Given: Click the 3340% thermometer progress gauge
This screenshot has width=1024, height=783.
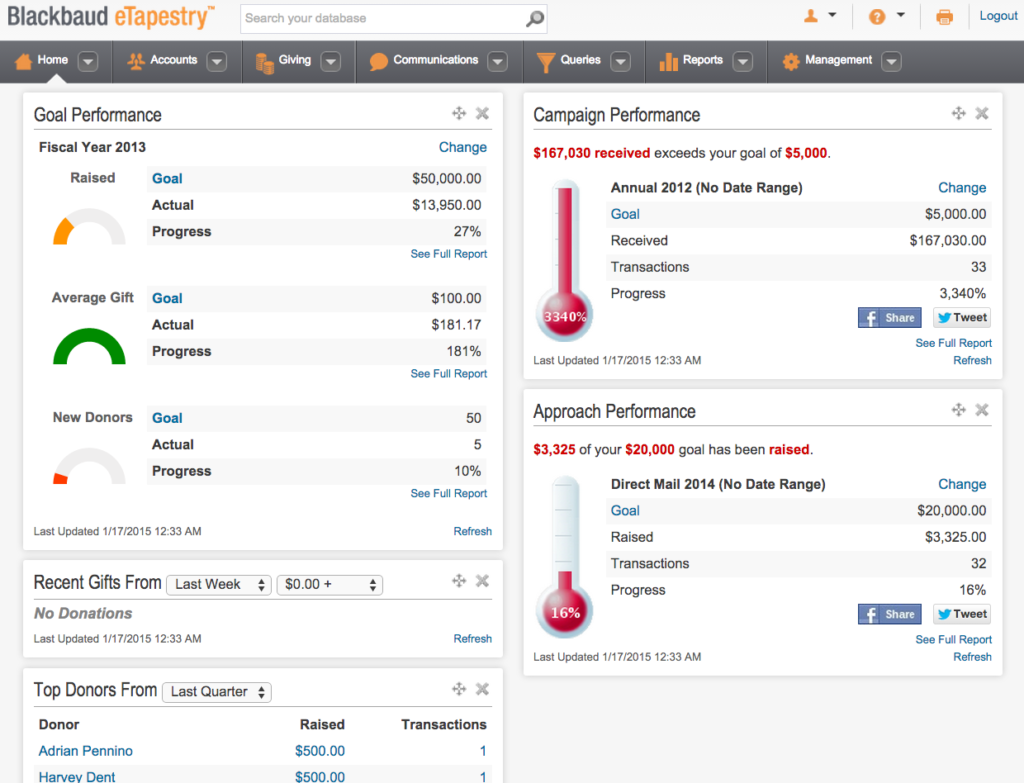Looking at the screenshot, I should point(564,313).
